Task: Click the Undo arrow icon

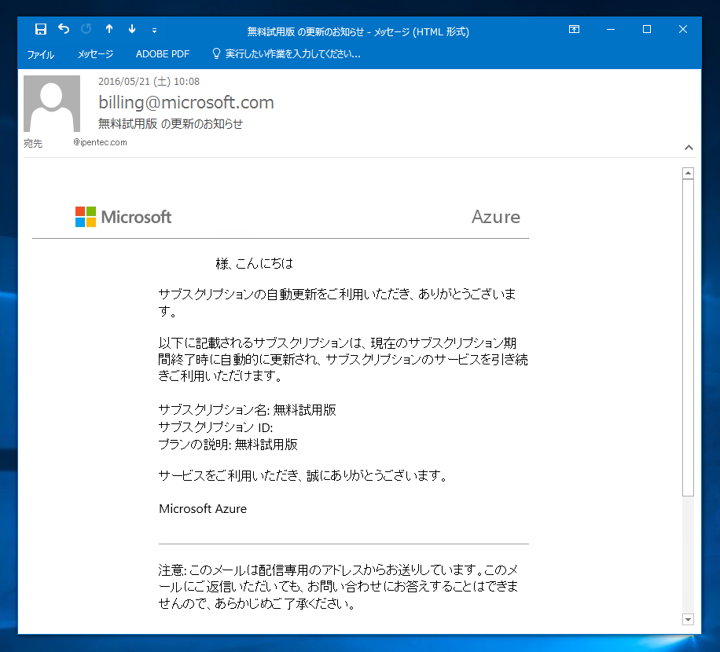Action: pyautogui.click(x=63, y=29)
